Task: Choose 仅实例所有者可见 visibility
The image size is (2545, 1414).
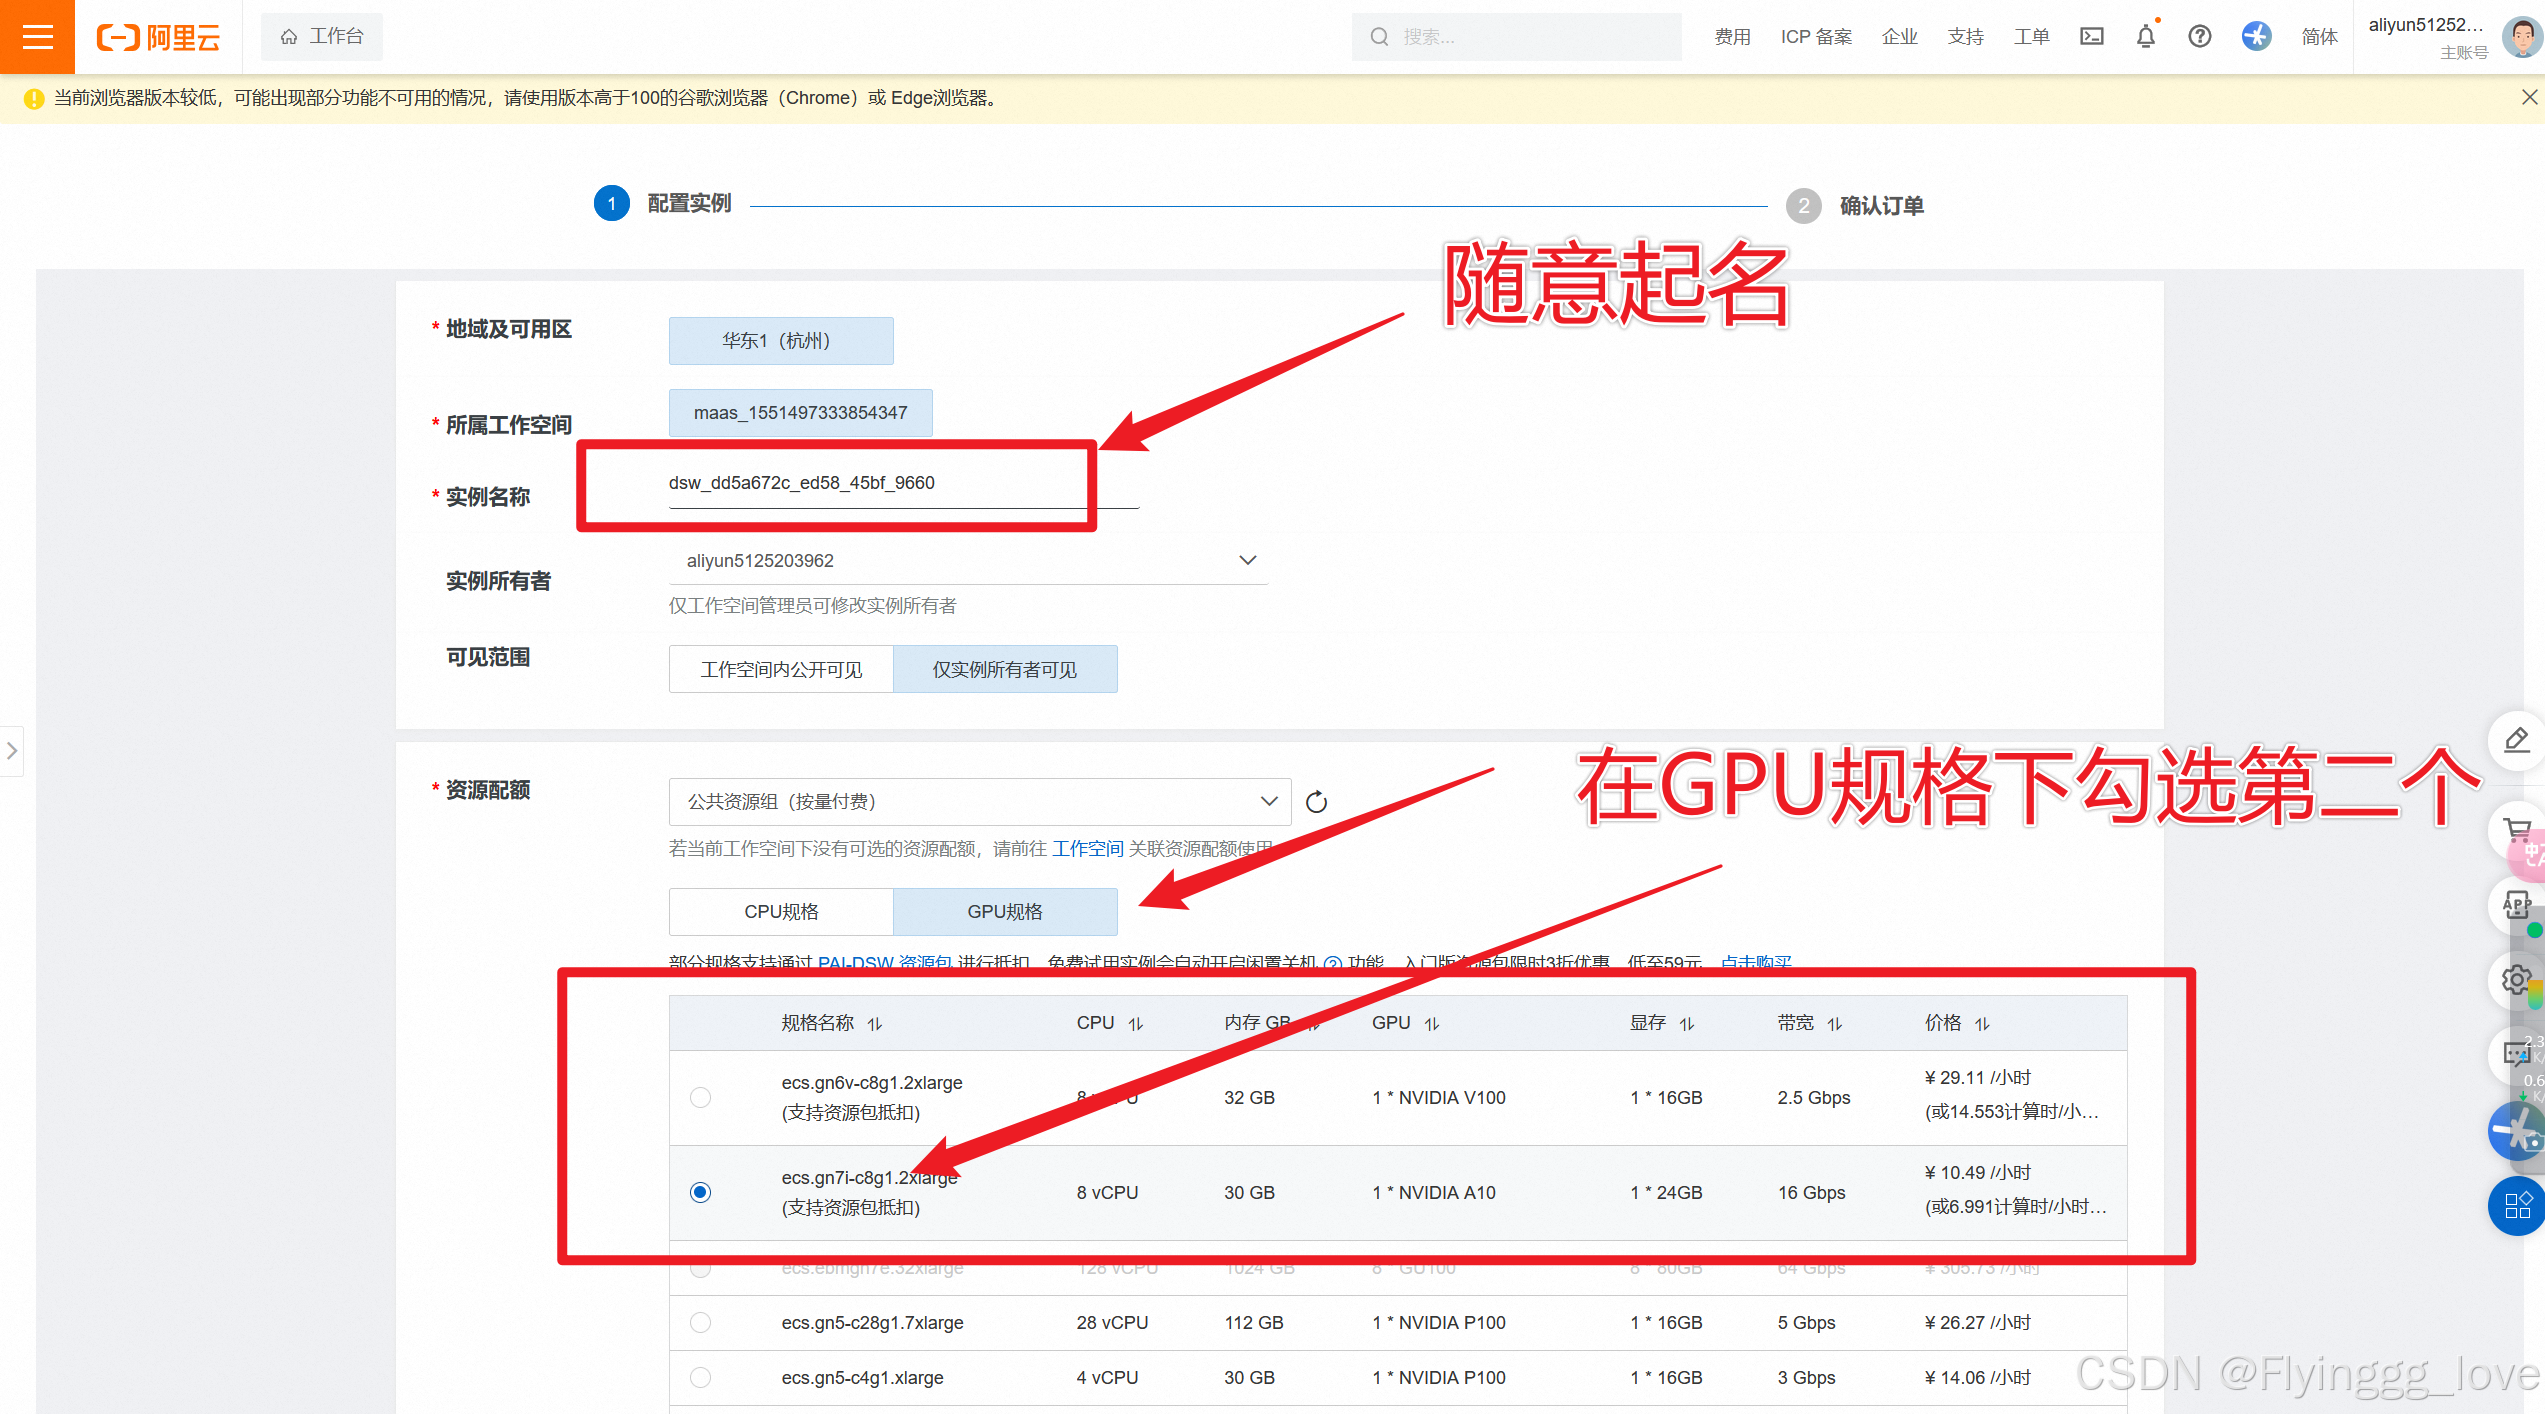Action: 1005,669
